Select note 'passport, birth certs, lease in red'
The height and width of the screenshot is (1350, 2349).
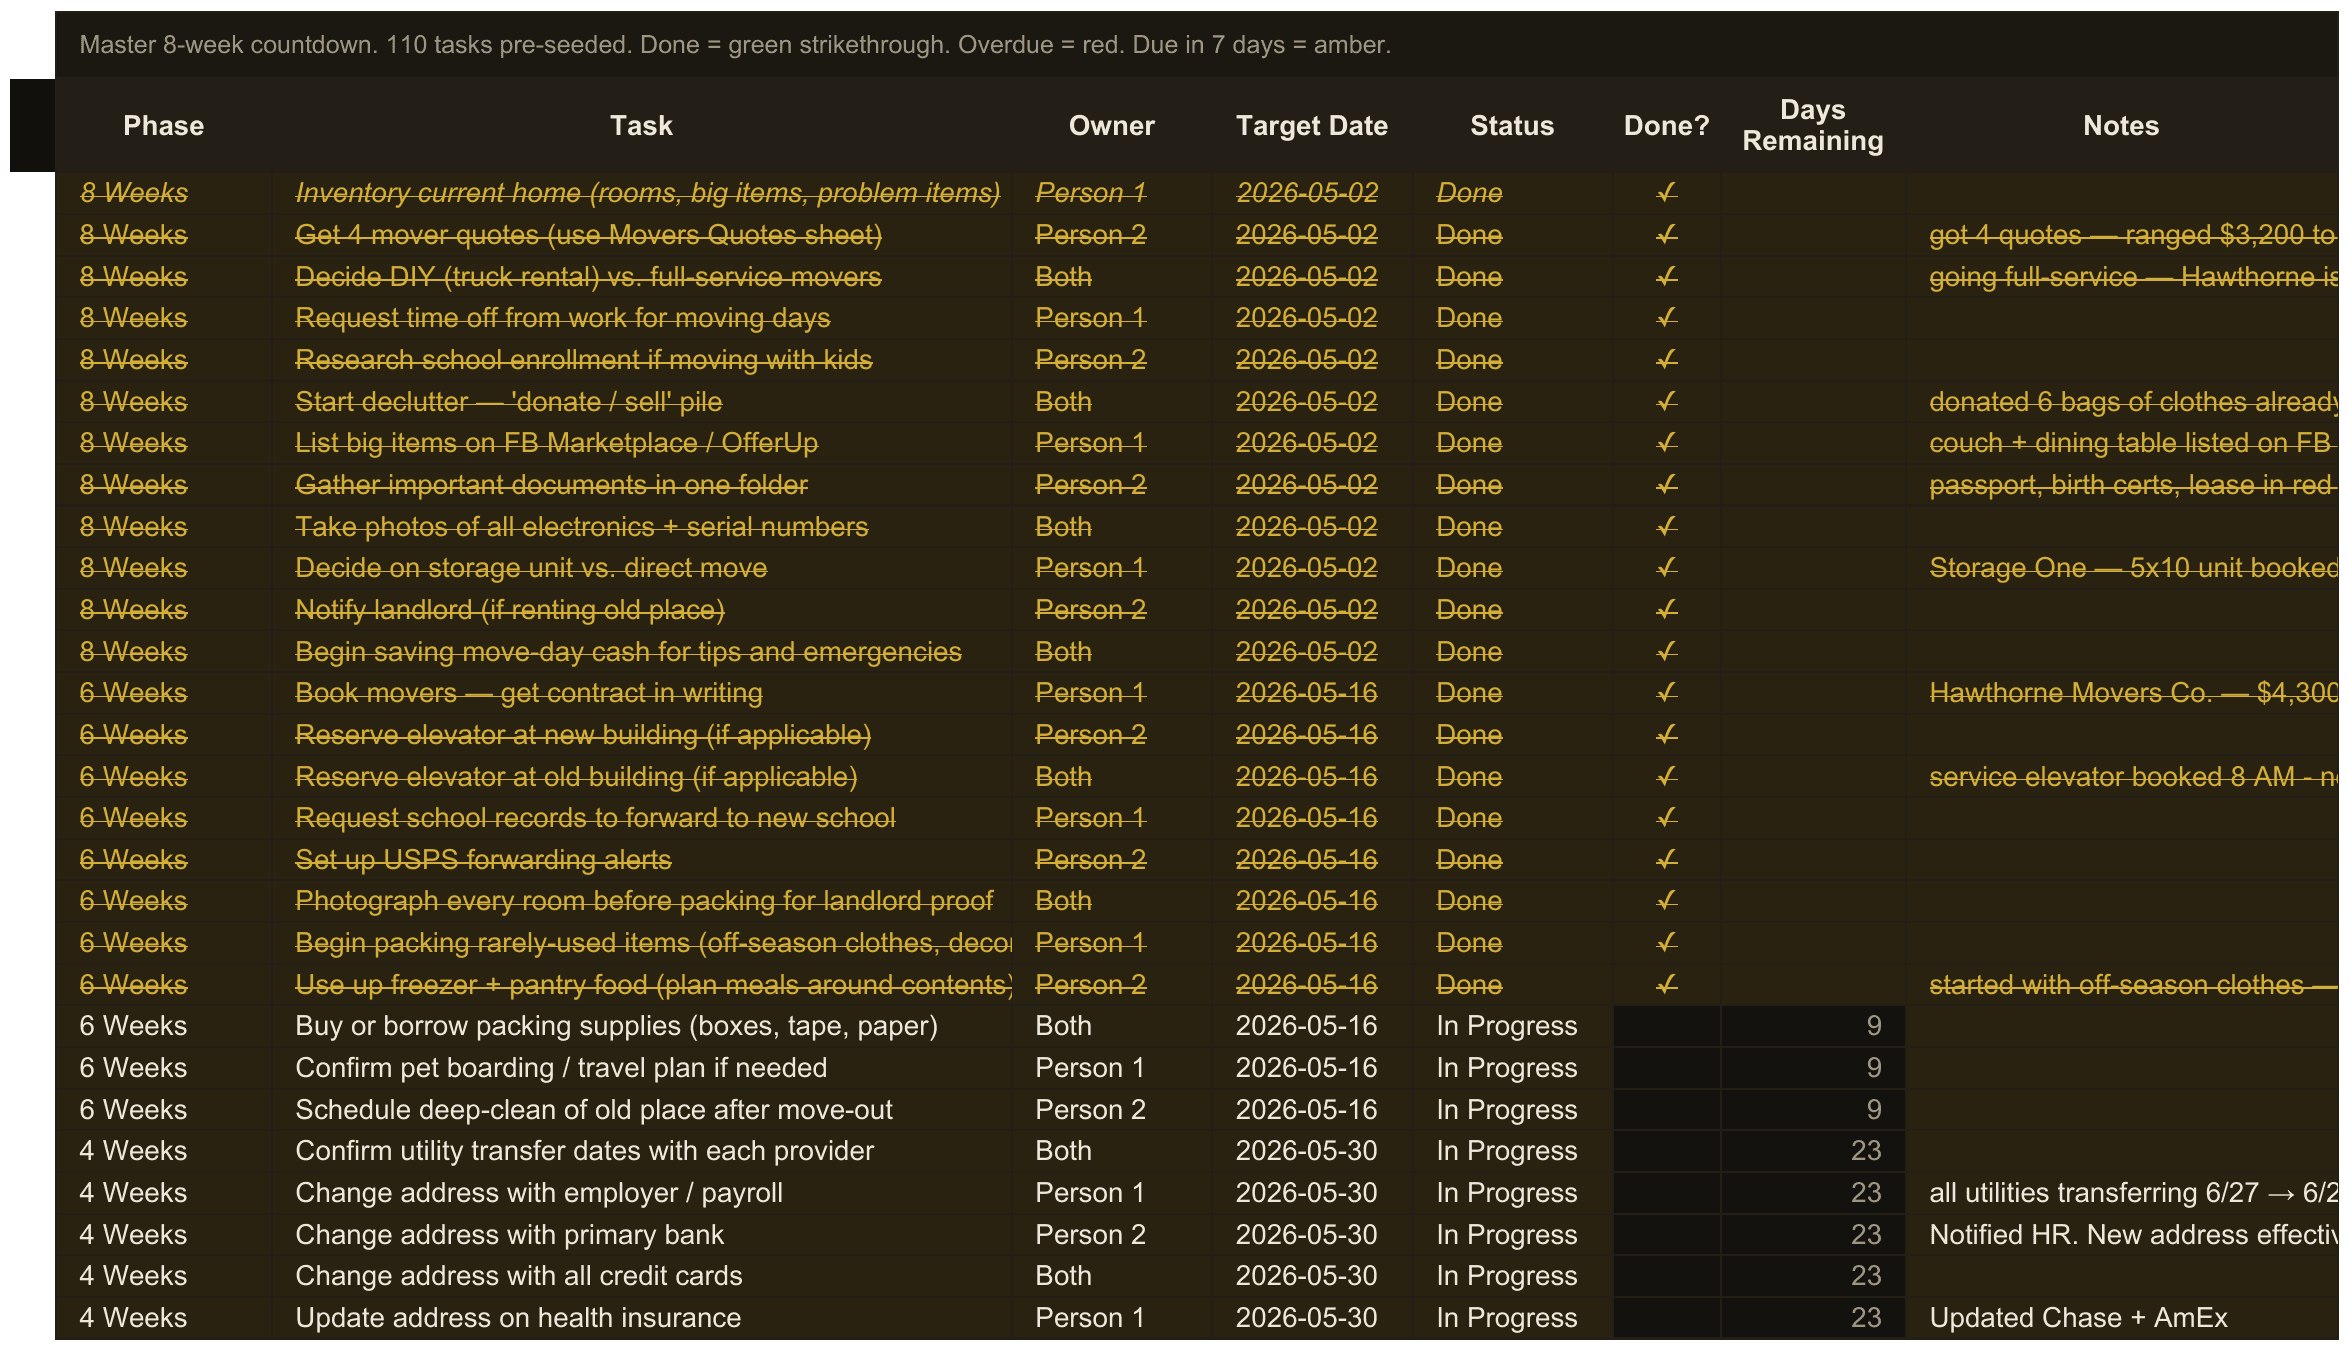pyautogui.click(x=2134, y=485)
